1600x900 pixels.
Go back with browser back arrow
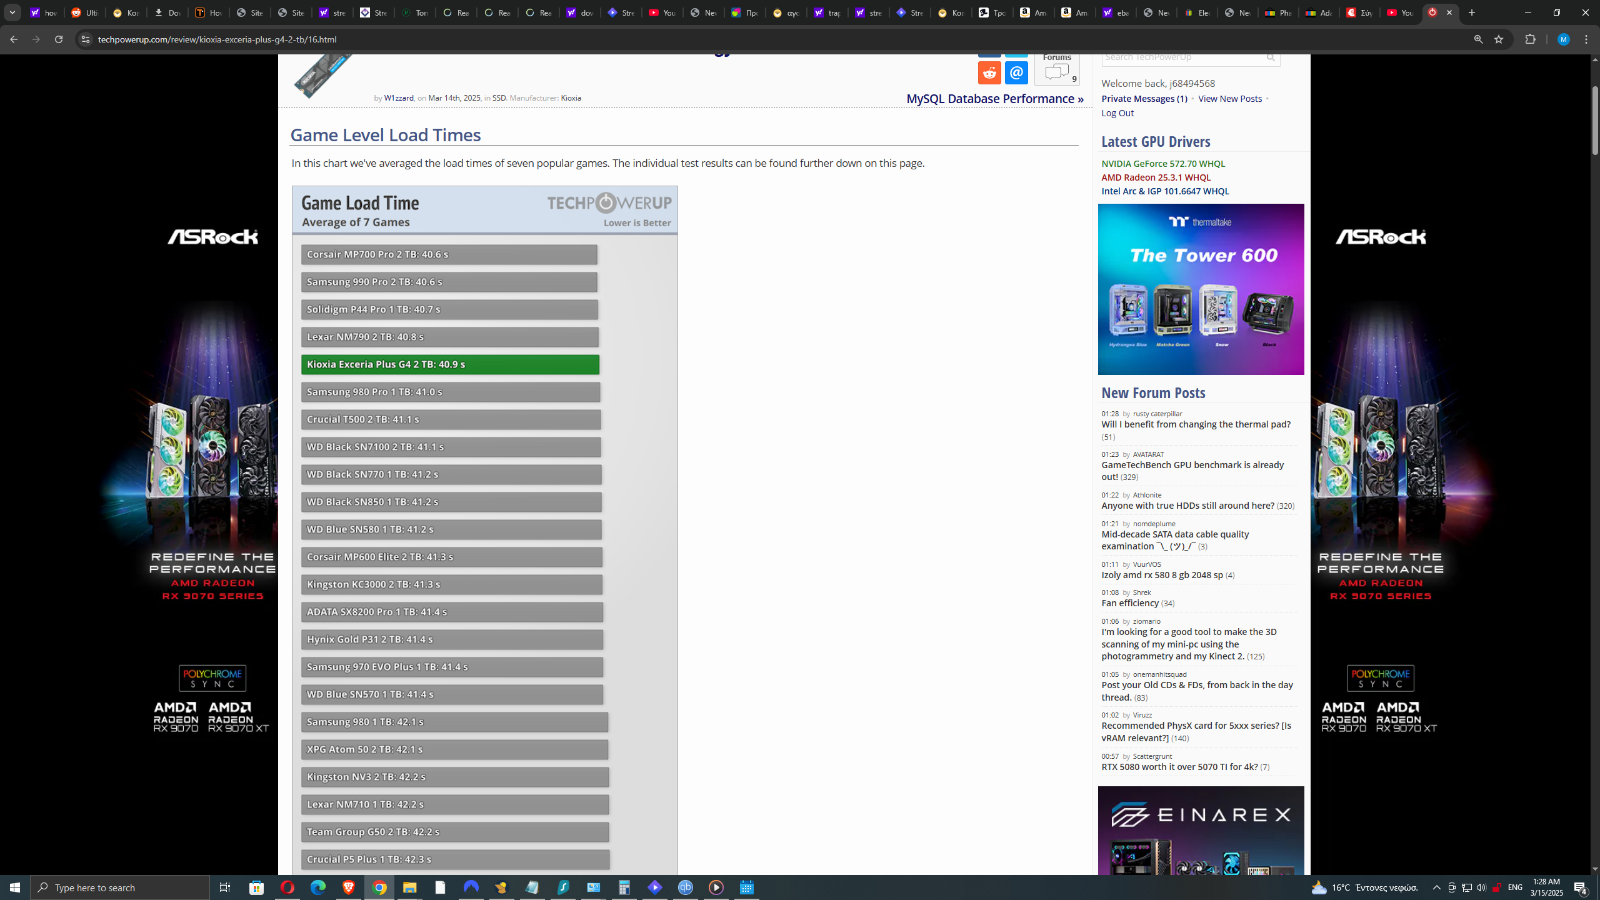click(x=13, y=39)
